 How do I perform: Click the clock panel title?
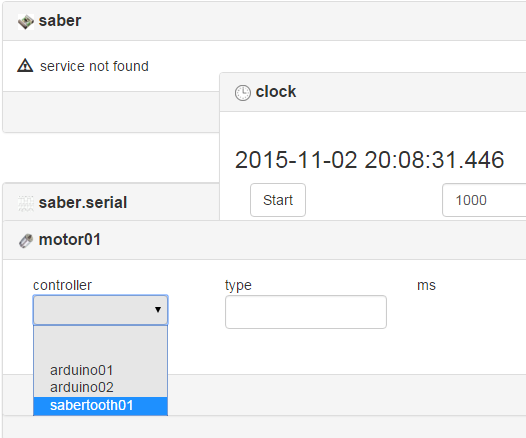coord(276,92)
